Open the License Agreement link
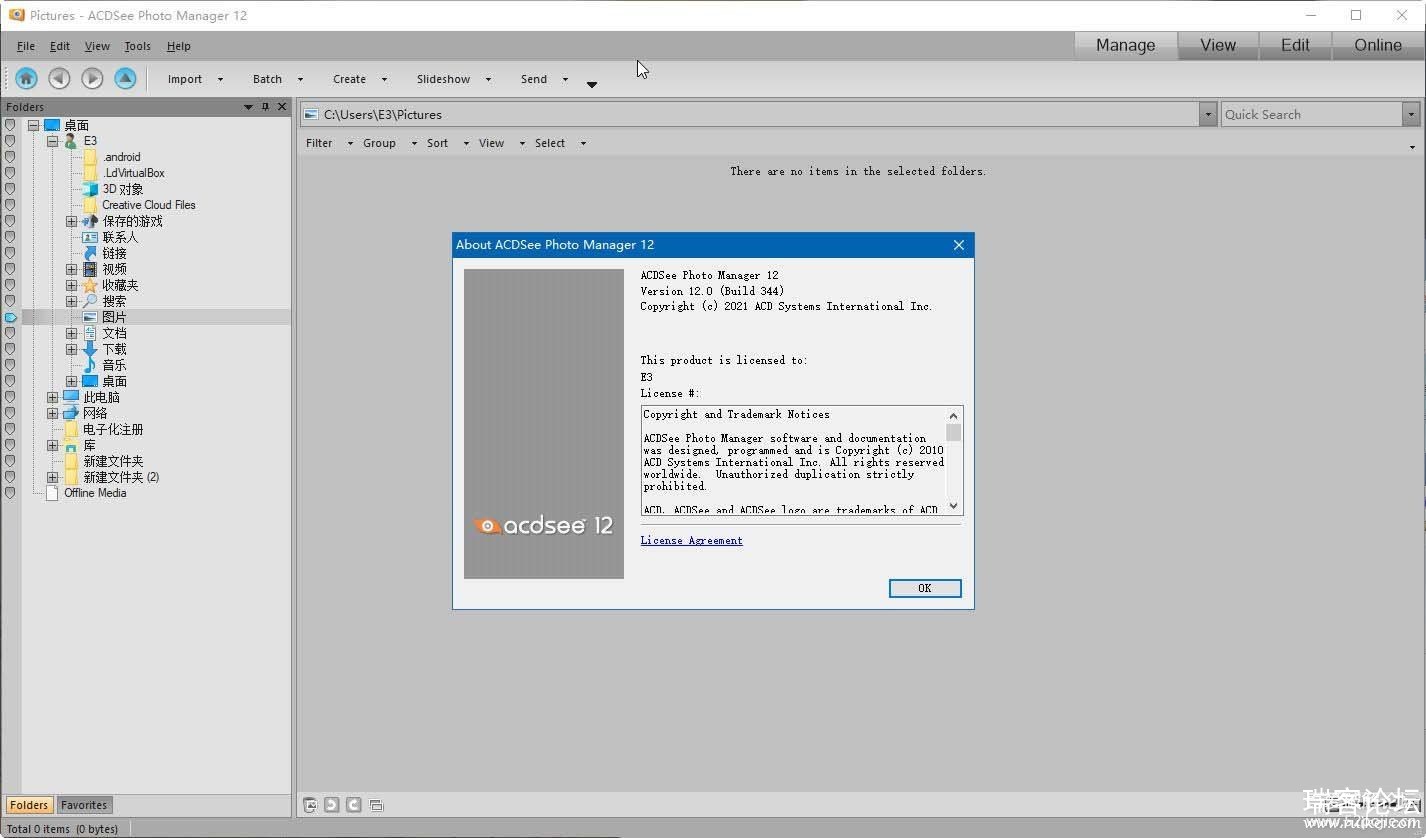The width and height of the screenshot is (1426, 838). (692, 540)
